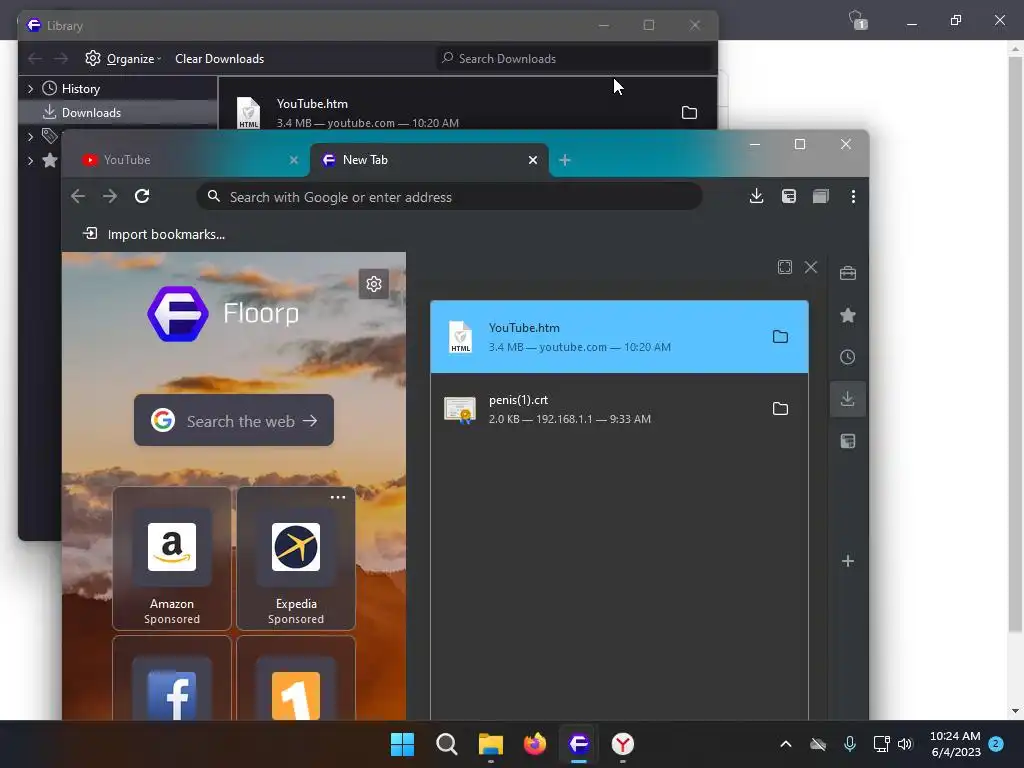1024x768 pixels.
Task: Click the microphone tray icon
Action: click(850, 744)
